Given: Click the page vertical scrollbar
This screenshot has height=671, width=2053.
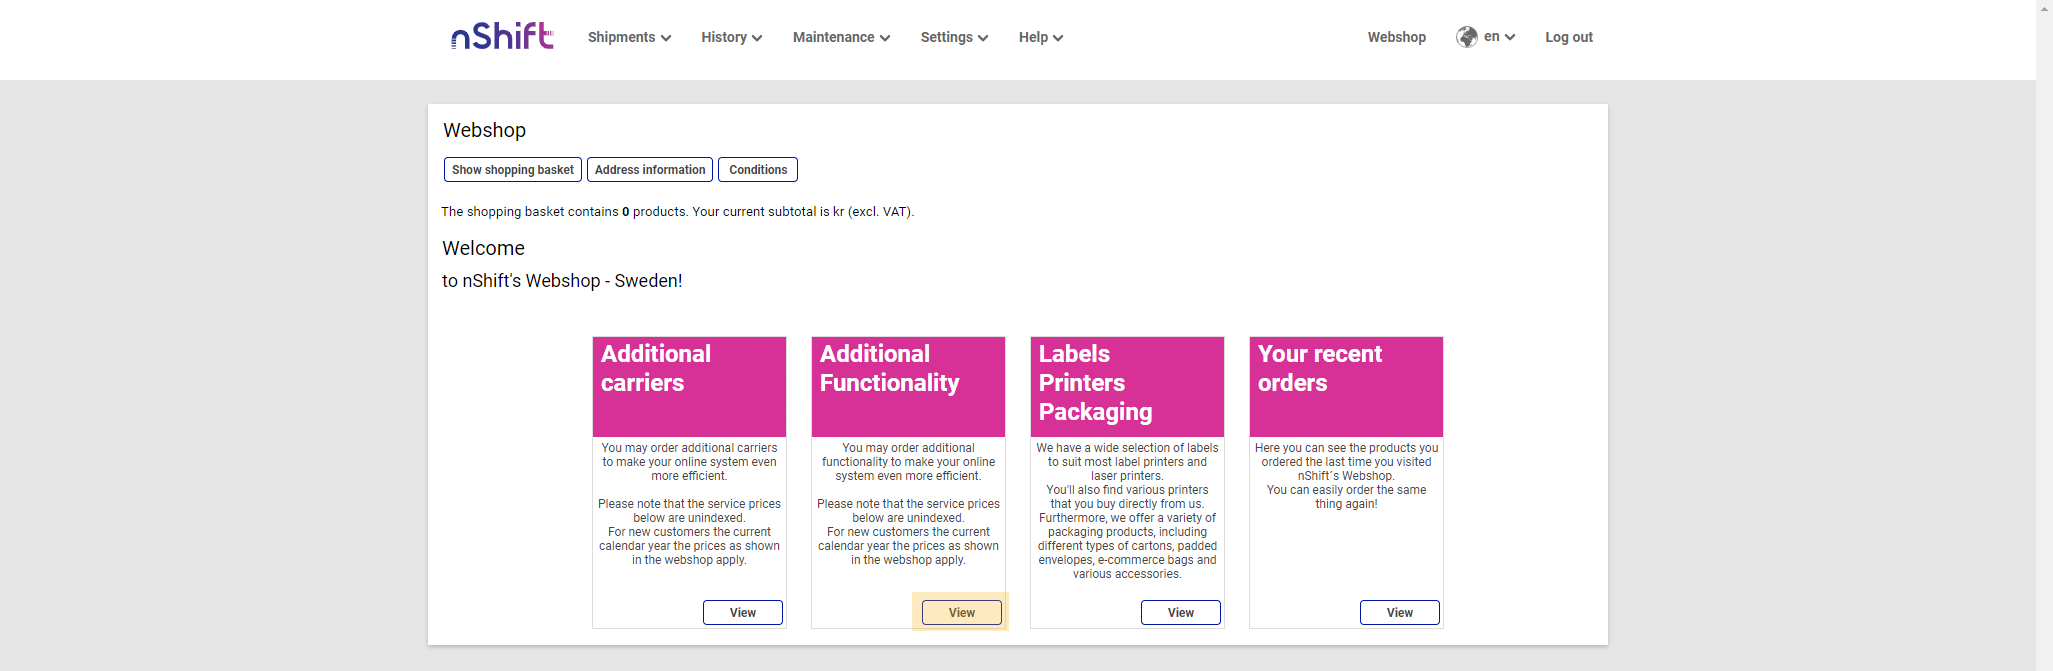Looking at the screenshot, I should [x=2044, y=335].
